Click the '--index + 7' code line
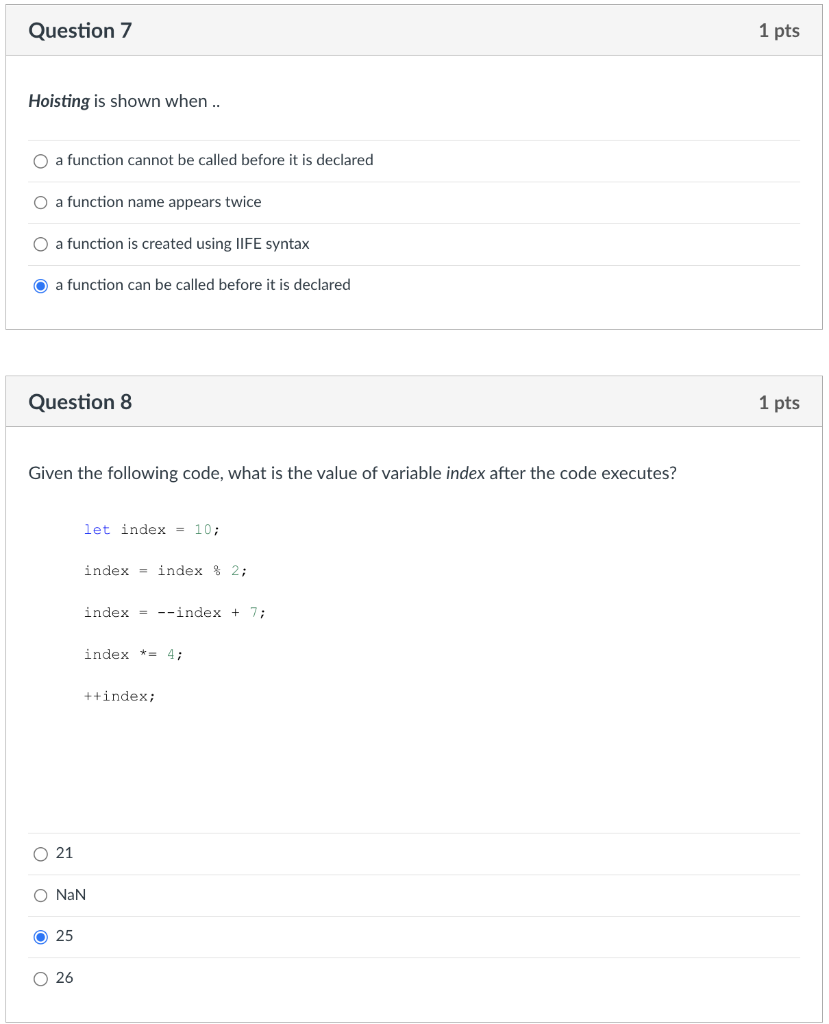This screenshot has width=829, height=1024. pyautogui.click(x=175, y=612)
